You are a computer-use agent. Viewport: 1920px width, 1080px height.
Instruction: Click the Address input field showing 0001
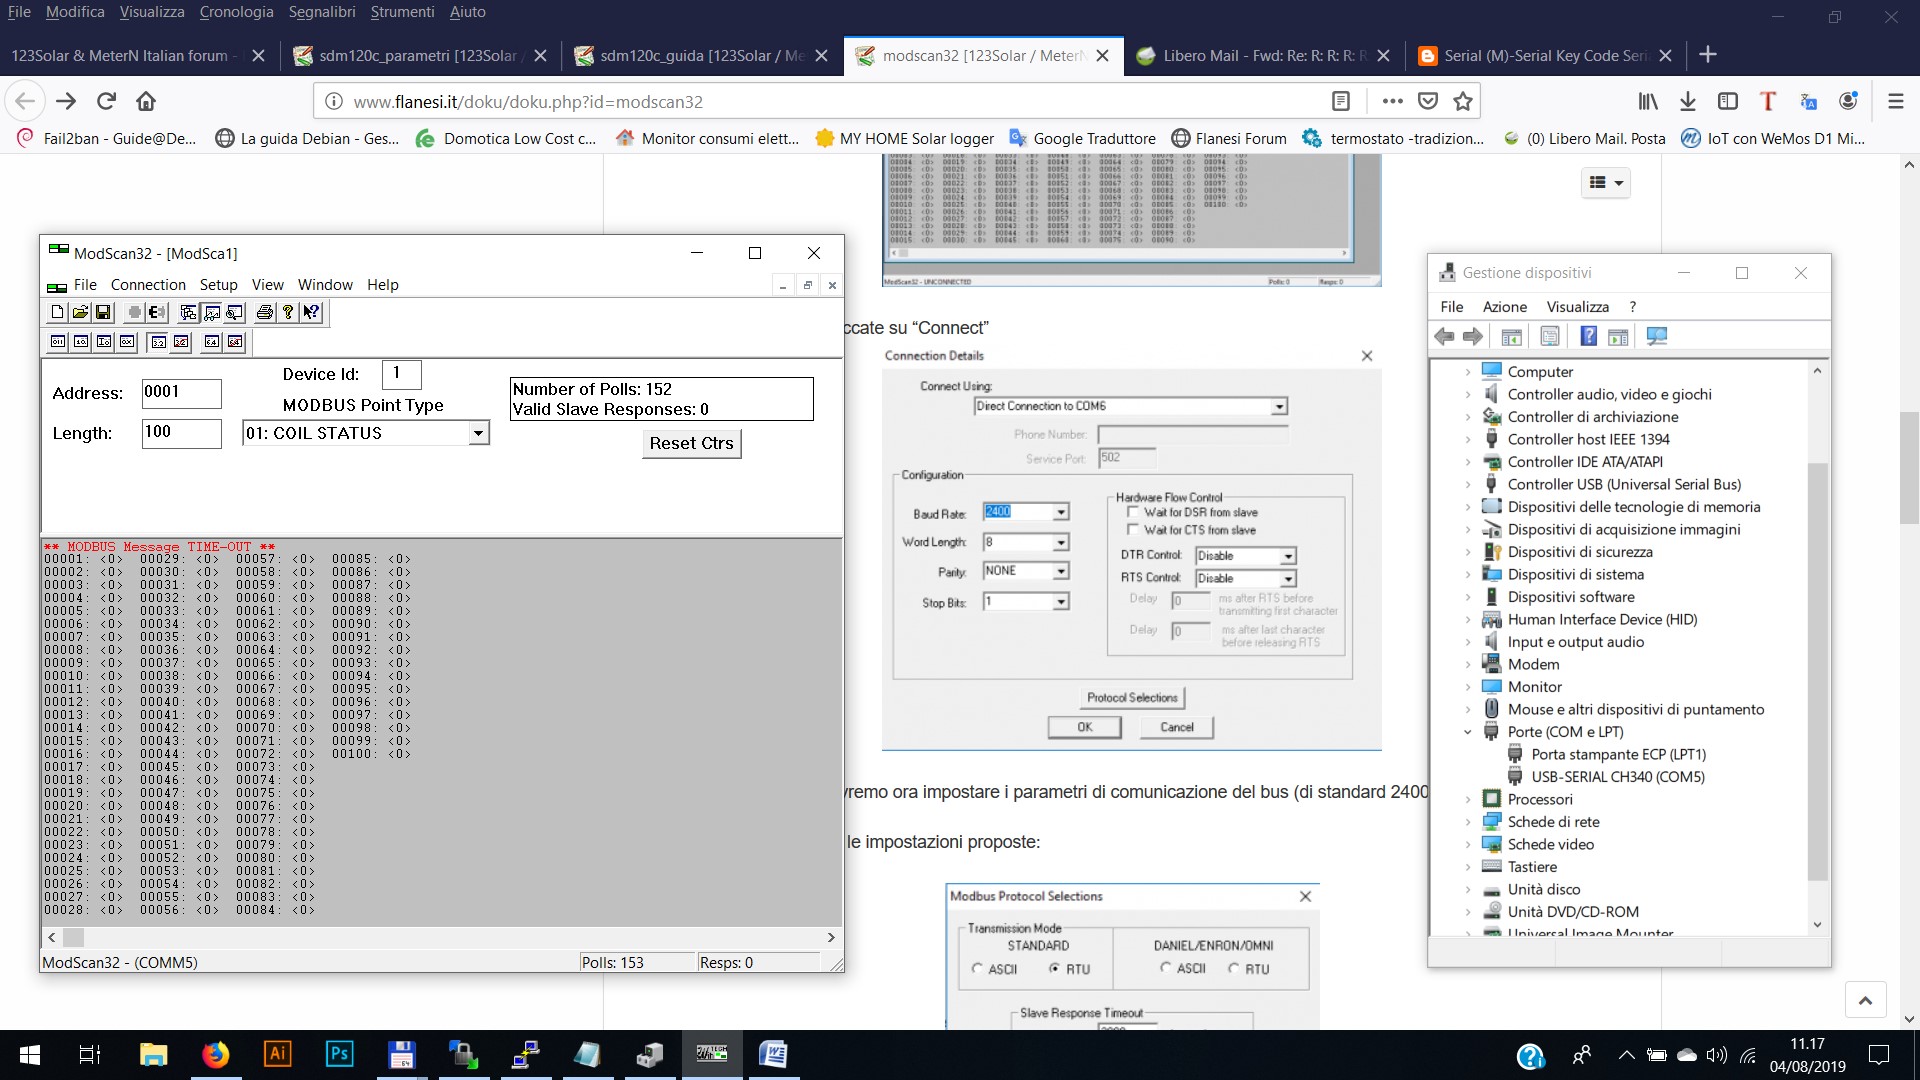[181, 393]
